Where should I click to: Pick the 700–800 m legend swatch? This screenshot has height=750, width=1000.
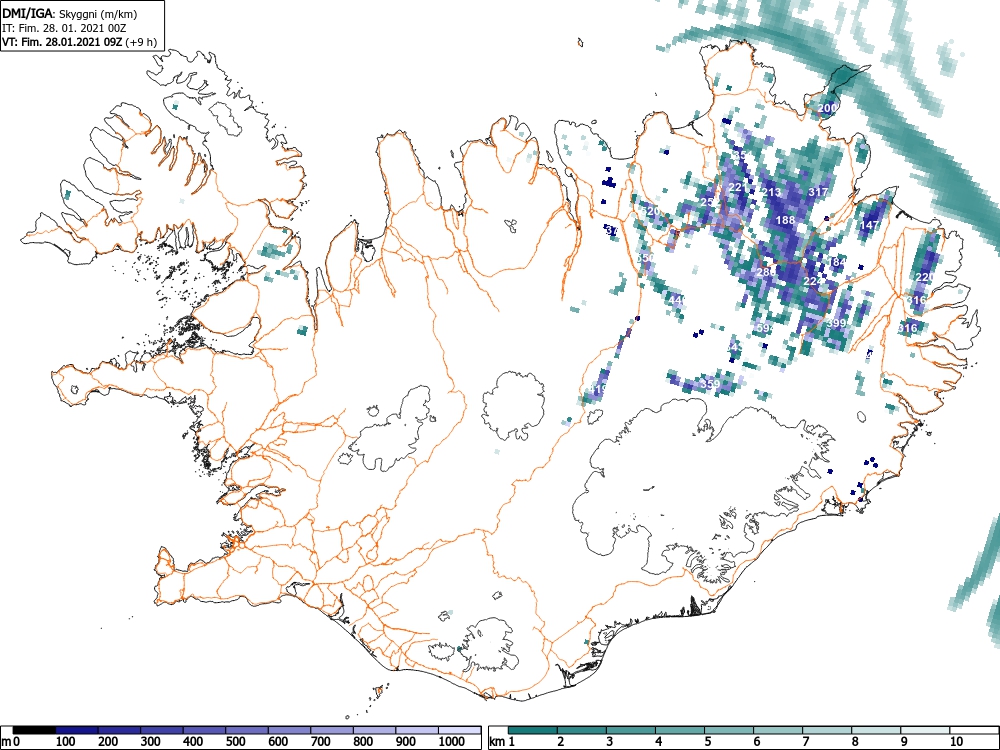332,730
